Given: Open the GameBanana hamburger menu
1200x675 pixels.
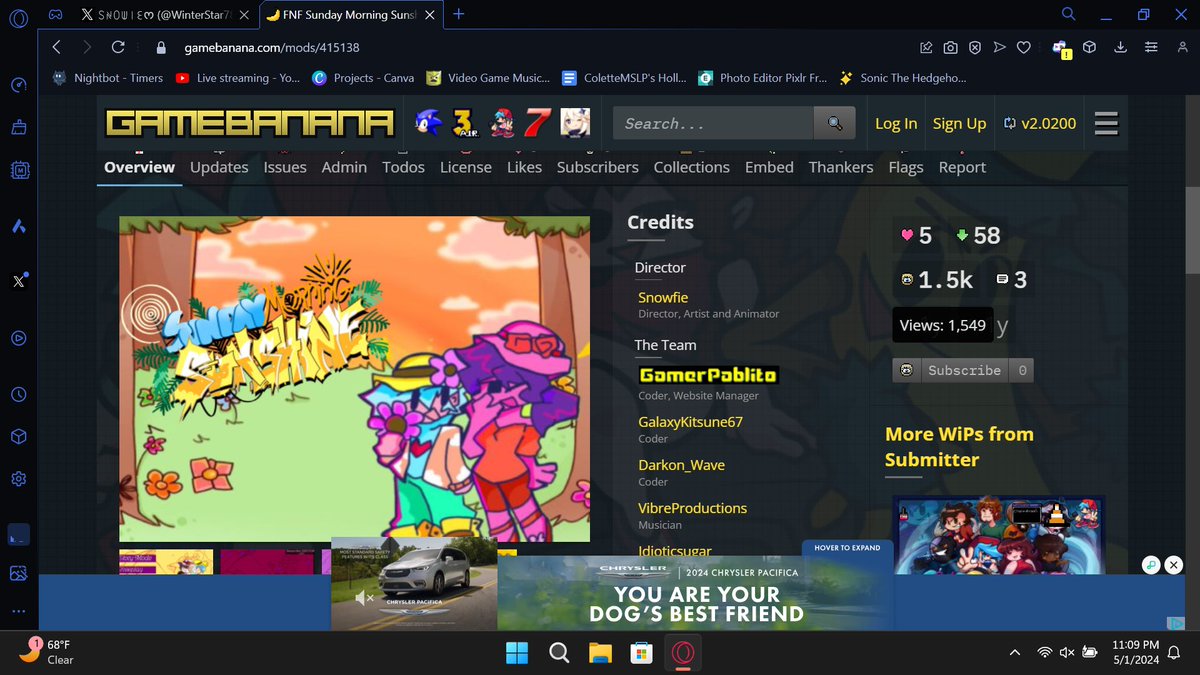Looking at the screenshot, I should tap(1106, 123).
